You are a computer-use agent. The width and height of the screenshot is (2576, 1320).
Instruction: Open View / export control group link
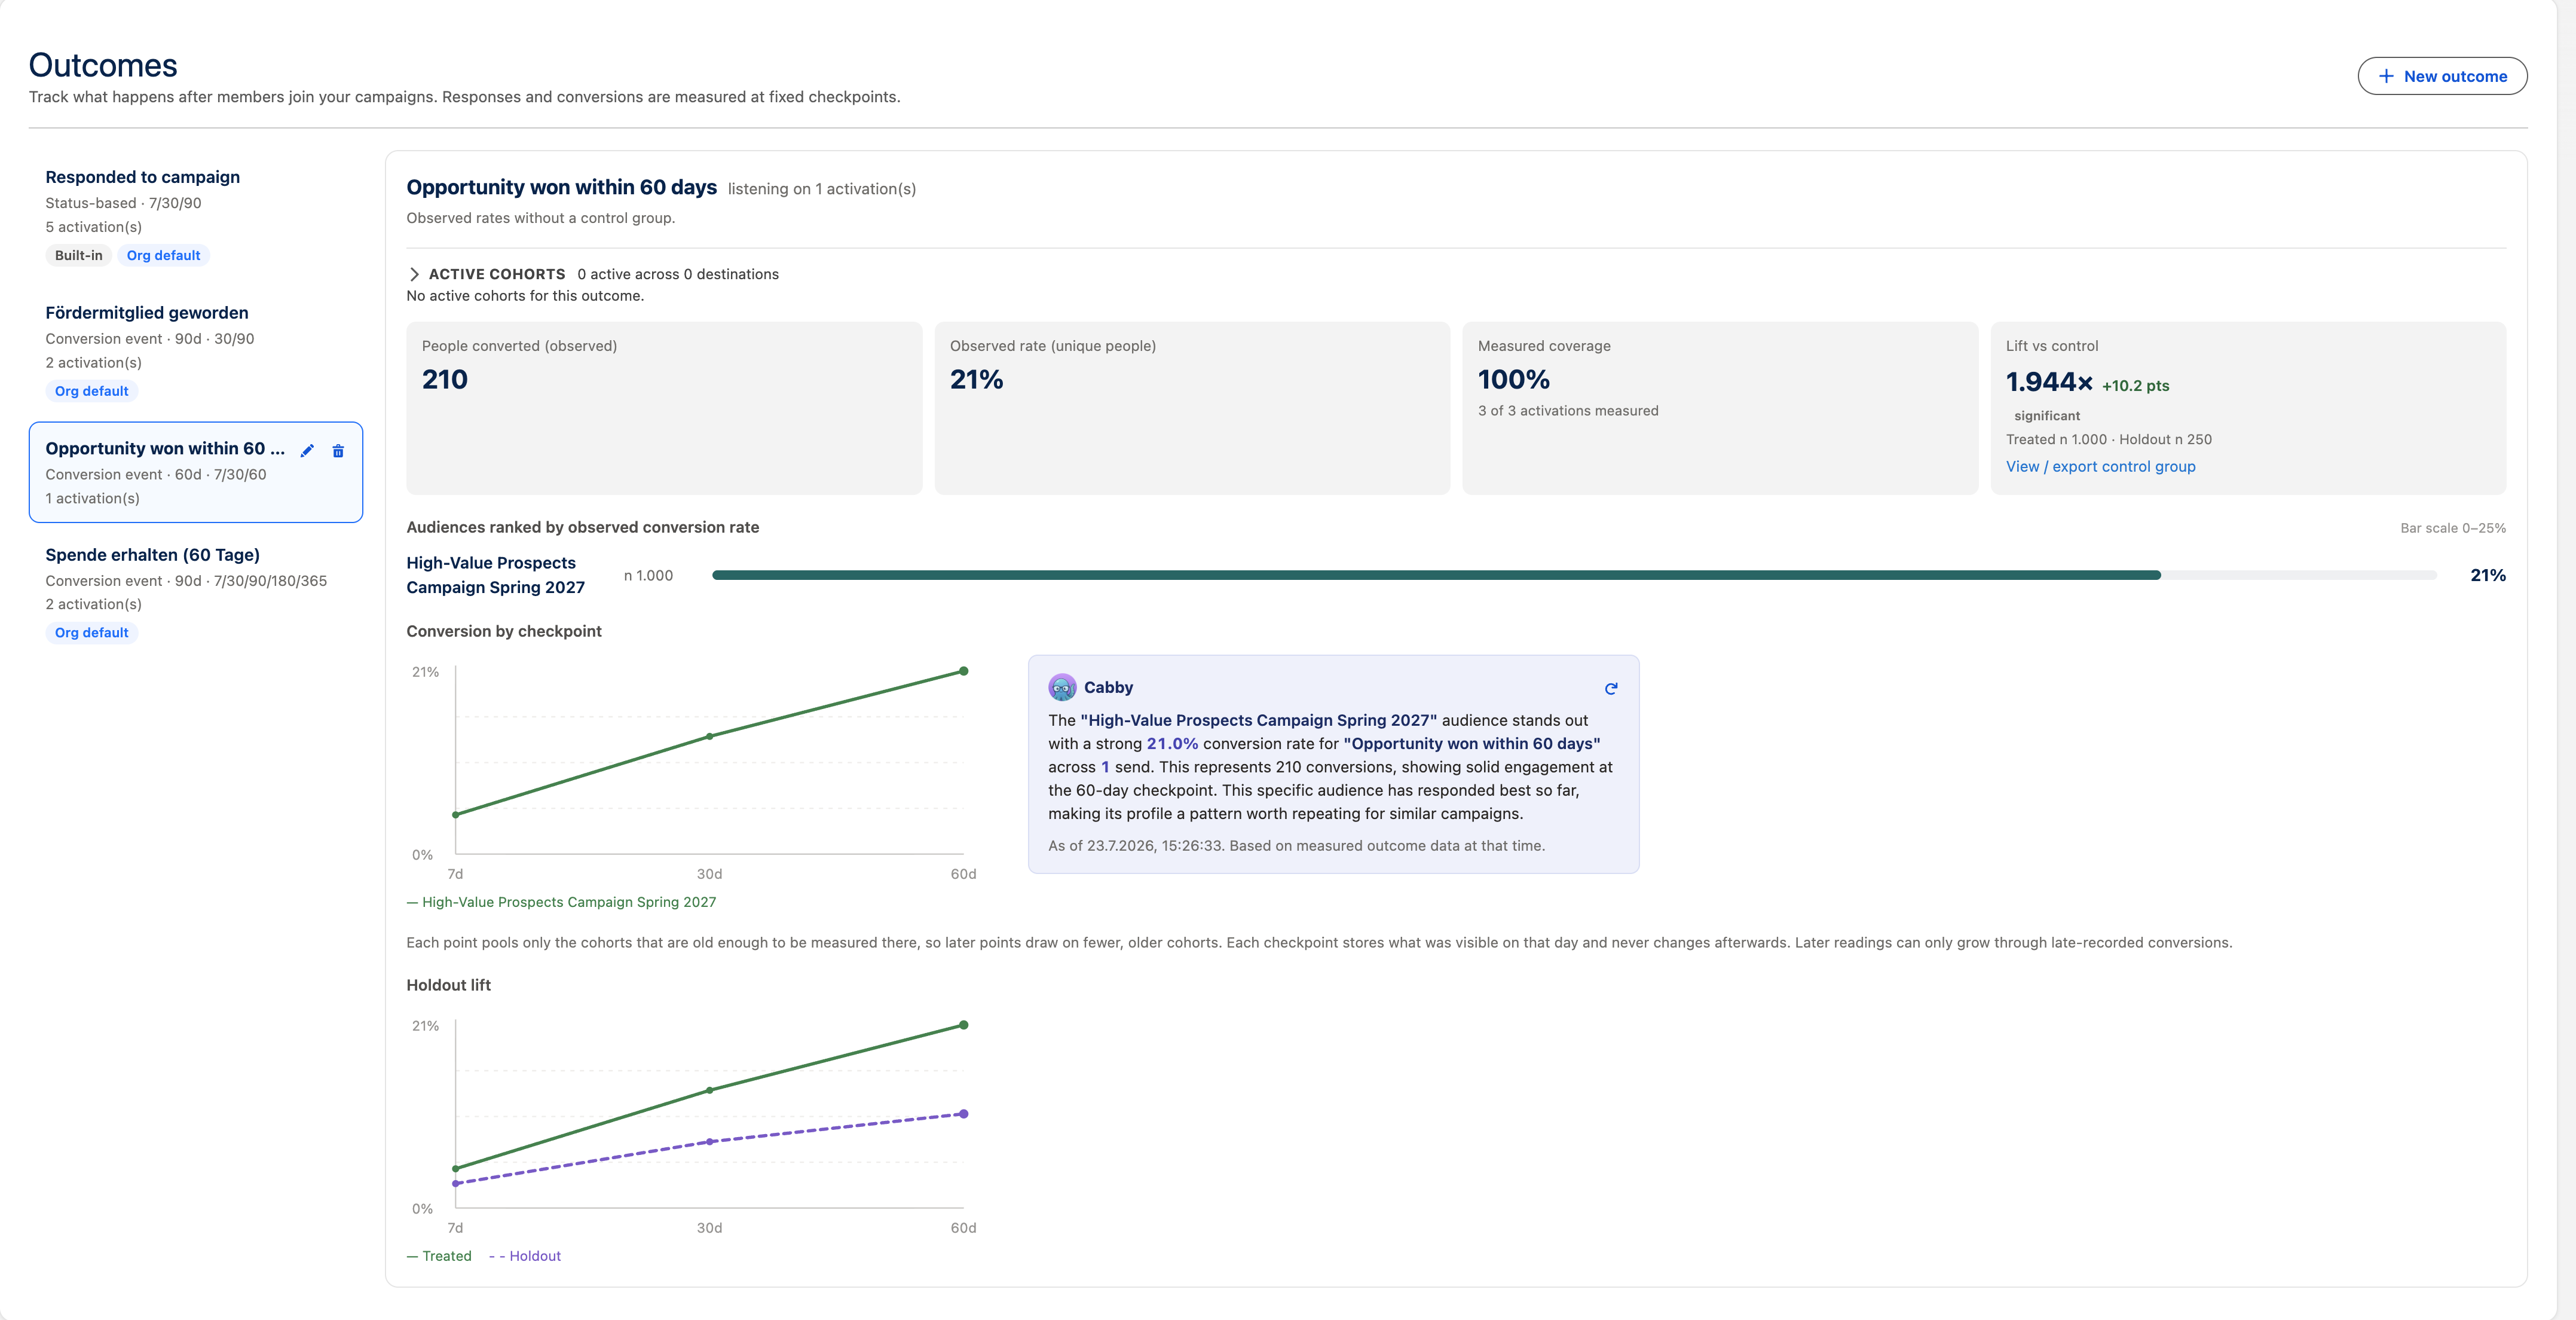pos(2100,466)
